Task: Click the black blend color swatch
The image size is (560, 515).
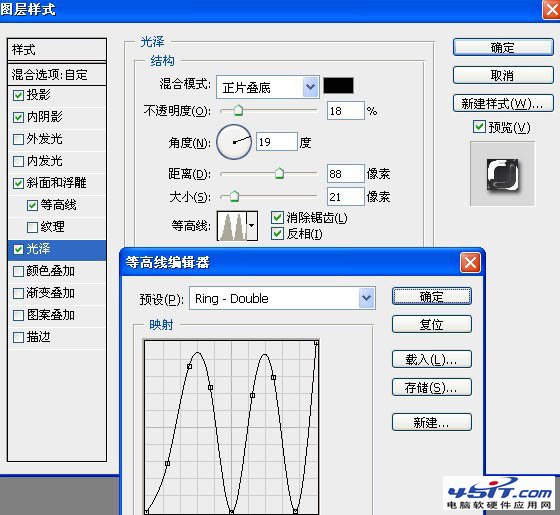Action: pos(338,86)
